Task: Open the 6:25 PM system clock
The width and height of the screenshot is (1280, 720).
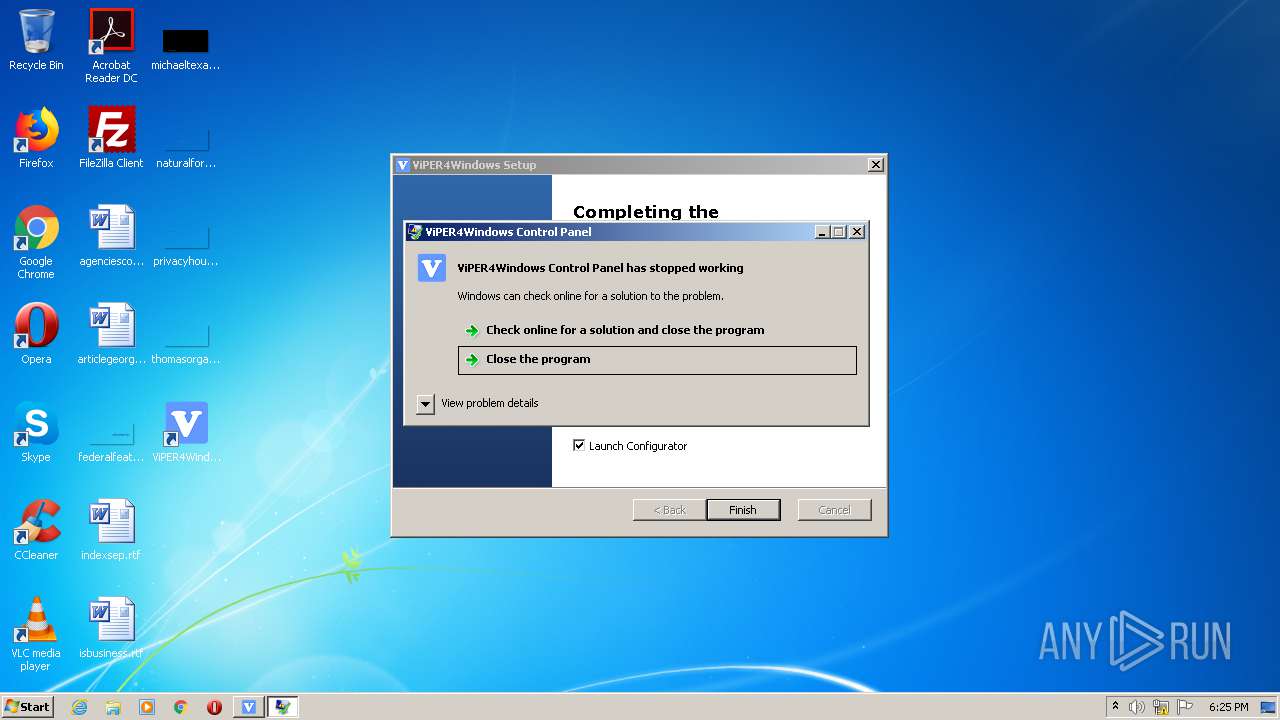Action: point(1228,707)
